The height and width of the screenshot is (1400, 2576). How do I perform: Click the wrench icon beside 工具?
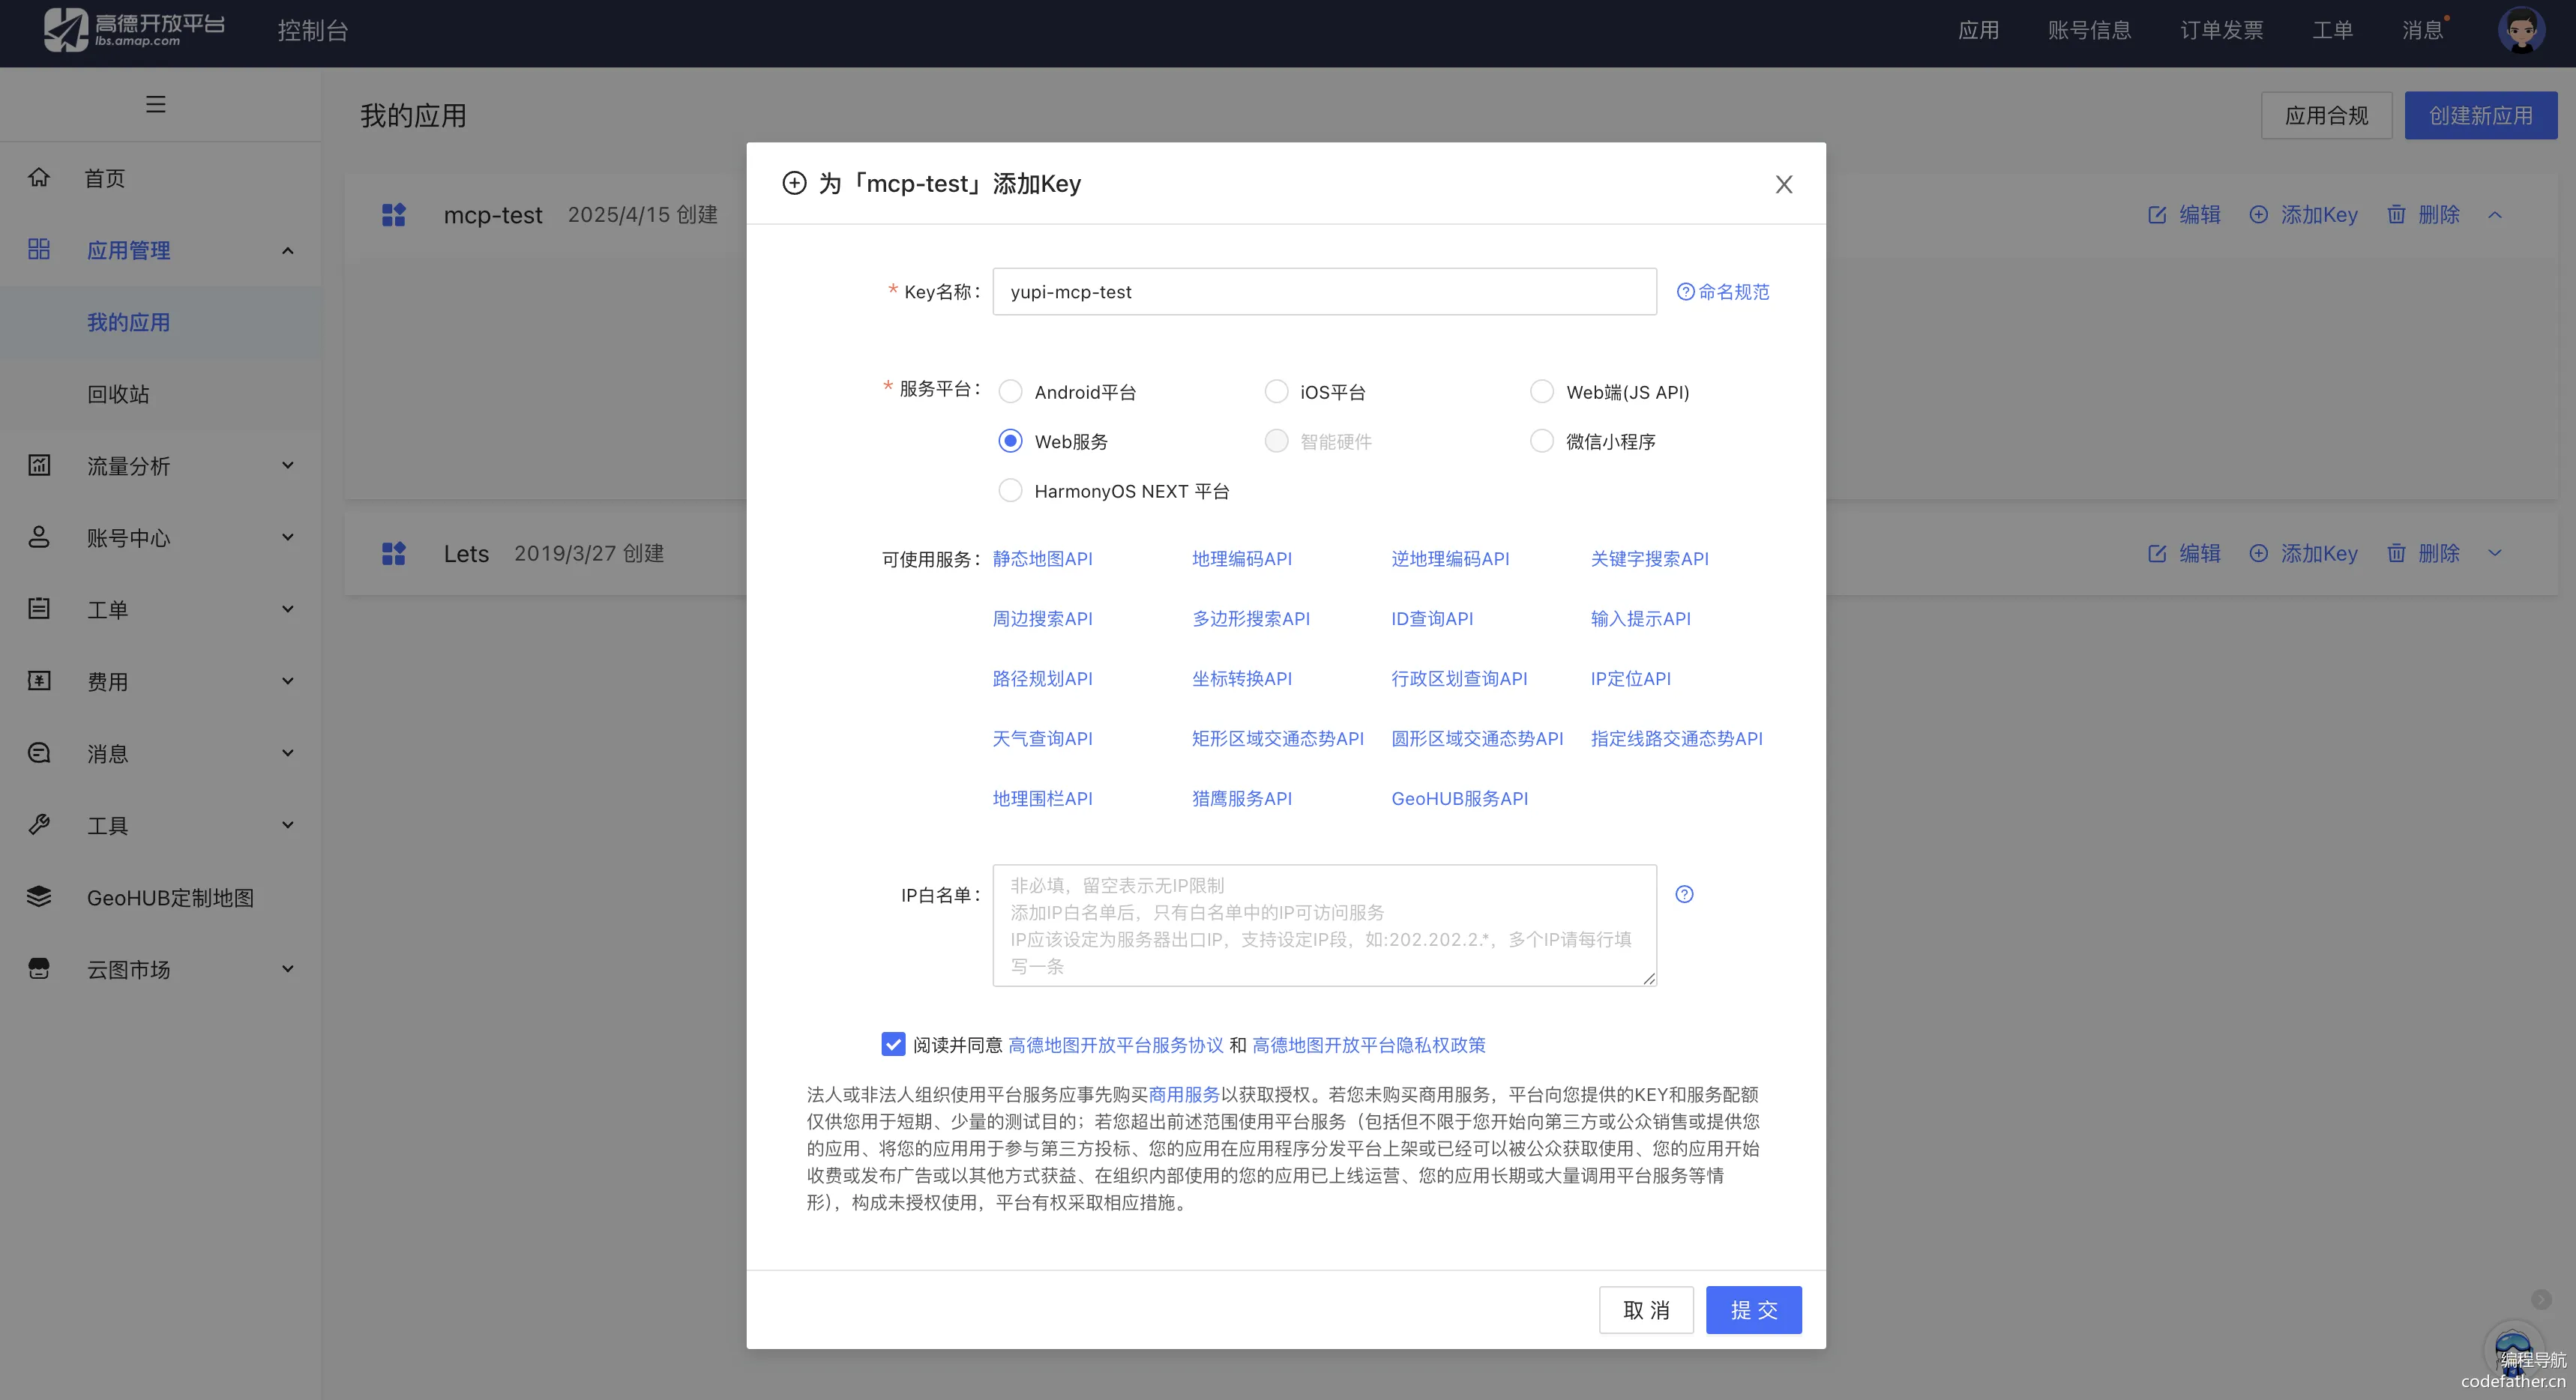pos(39,825)
